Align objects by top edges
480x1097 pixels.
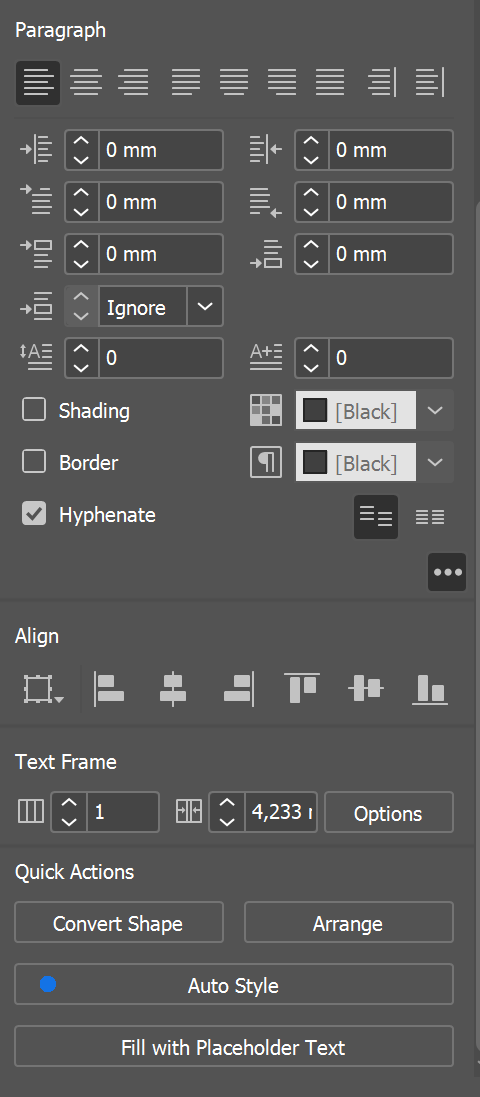pyautogui.click(x=302, y=688)
